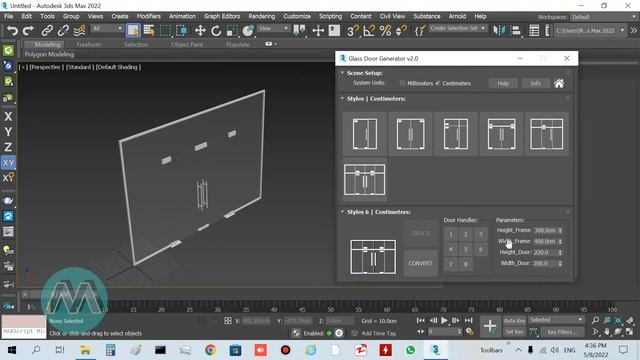Activate Bind to Space Warp tool
Viewport: 640px width, 360px height.
(80, 31)
